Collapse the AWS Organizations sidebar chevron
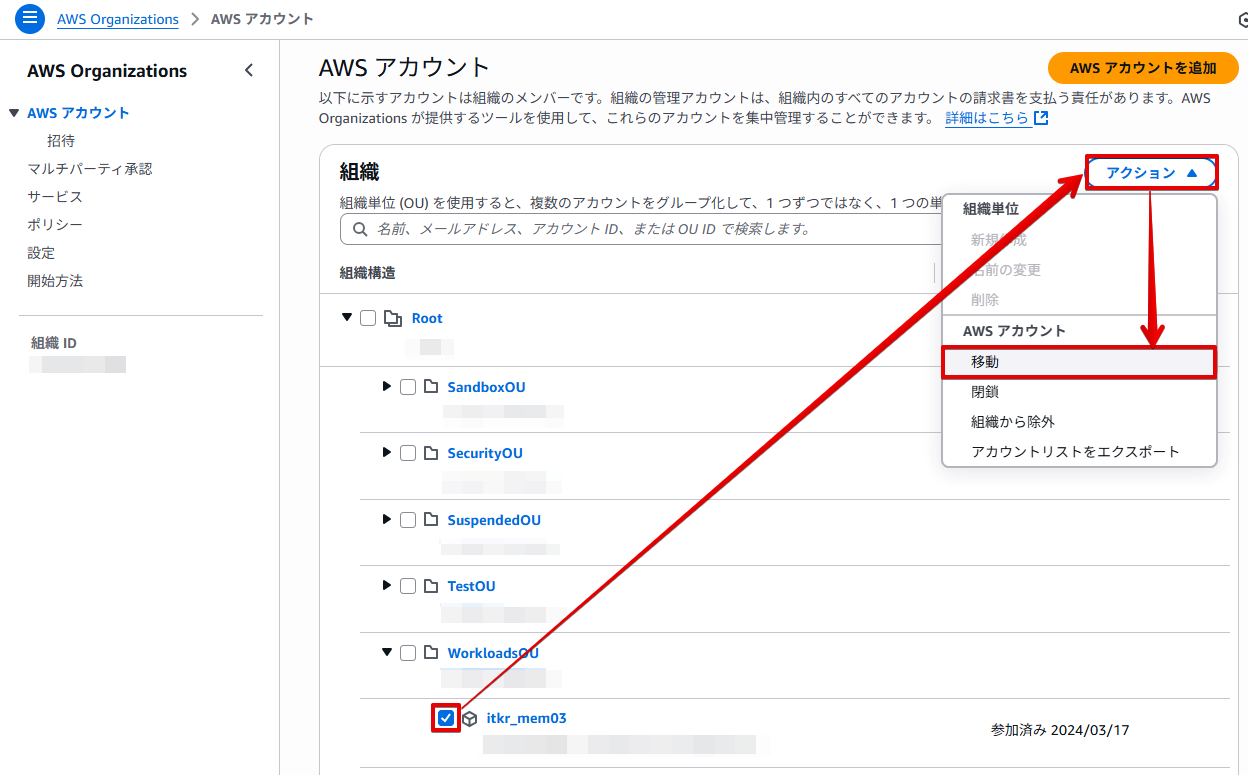 point(249,70)
